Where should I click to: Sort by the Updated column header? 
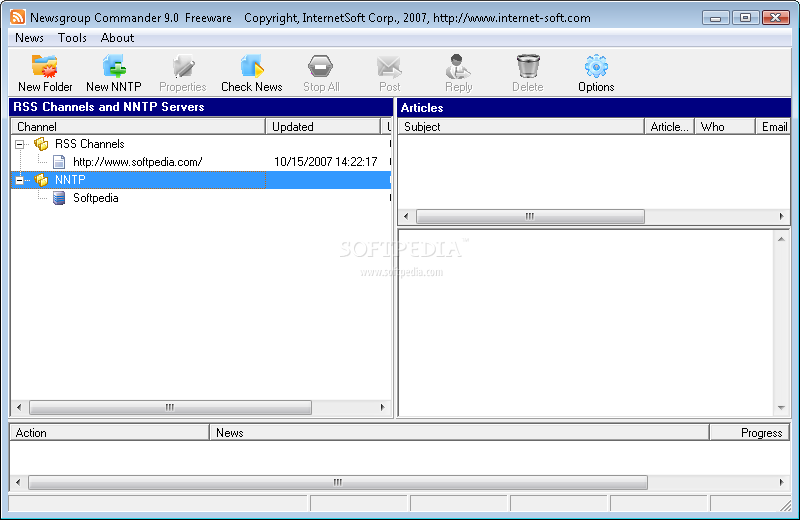click(323, 127)
